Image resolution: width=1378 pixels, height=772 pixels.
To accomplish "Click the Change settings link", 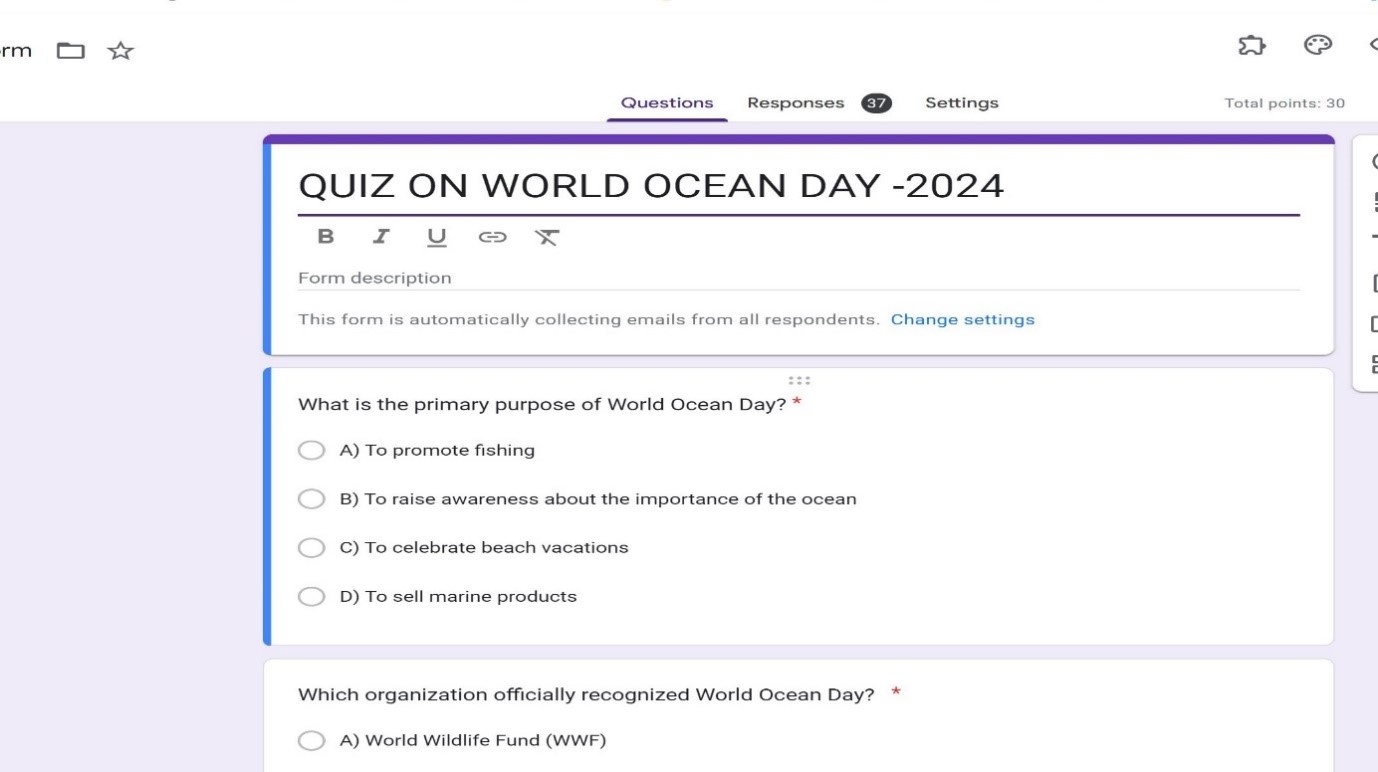I will (x=963, y=319).
